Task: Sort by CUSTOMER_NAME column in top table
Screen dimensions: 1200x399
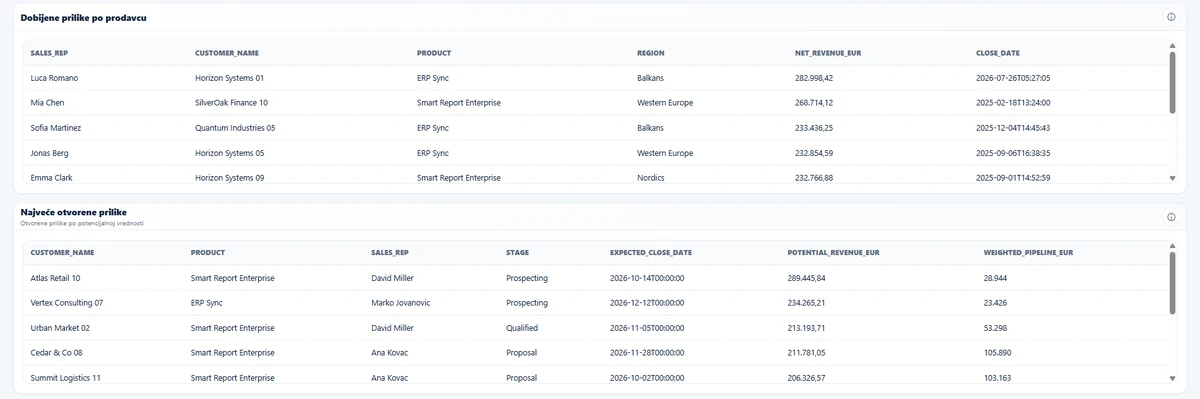Action: pyautogui.click(x=227, y=53)
